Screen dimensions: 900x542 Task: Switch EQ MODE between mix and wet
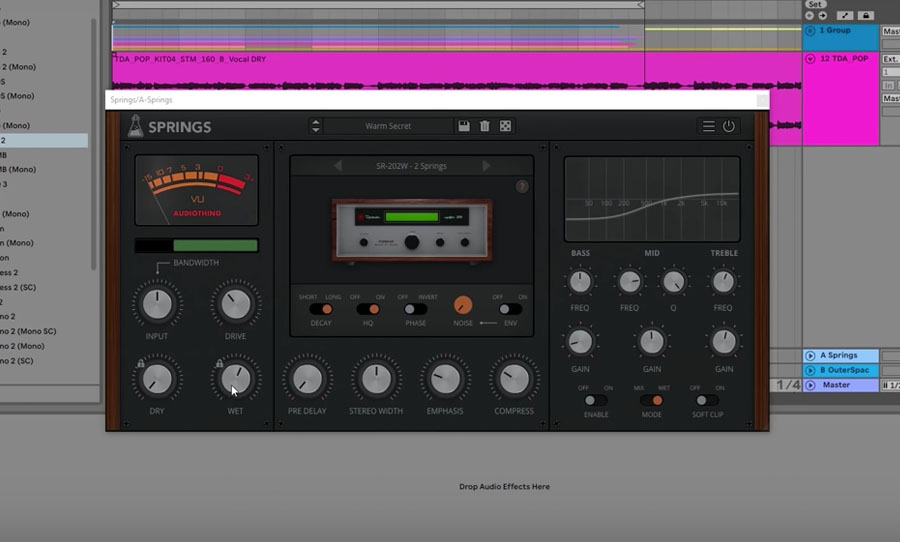(651, 400)
